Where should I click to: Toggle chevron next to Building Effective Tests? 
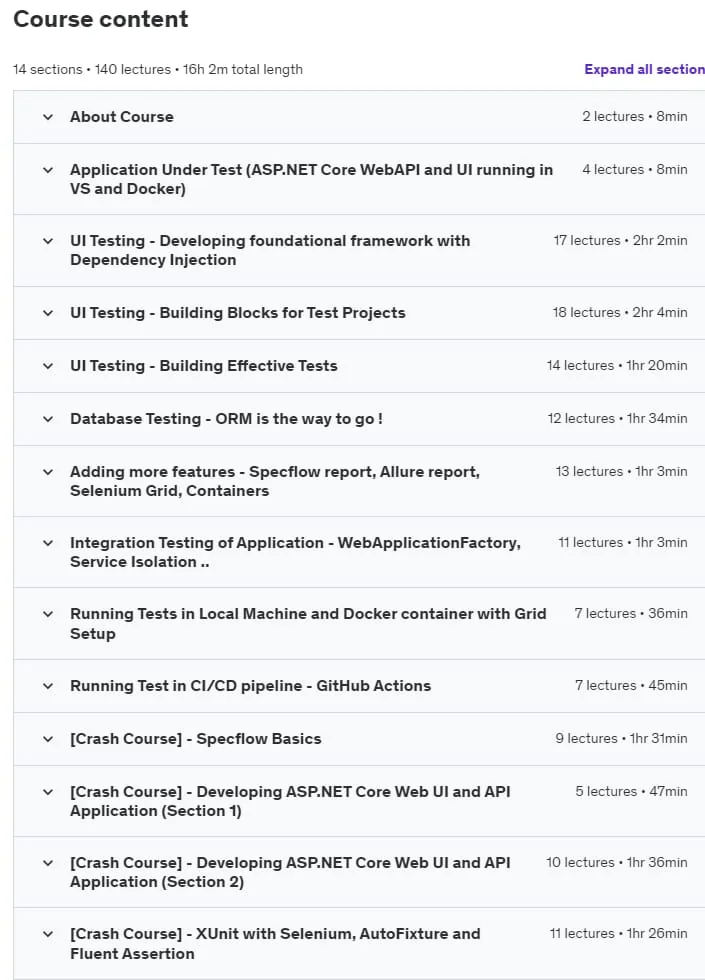48,366
